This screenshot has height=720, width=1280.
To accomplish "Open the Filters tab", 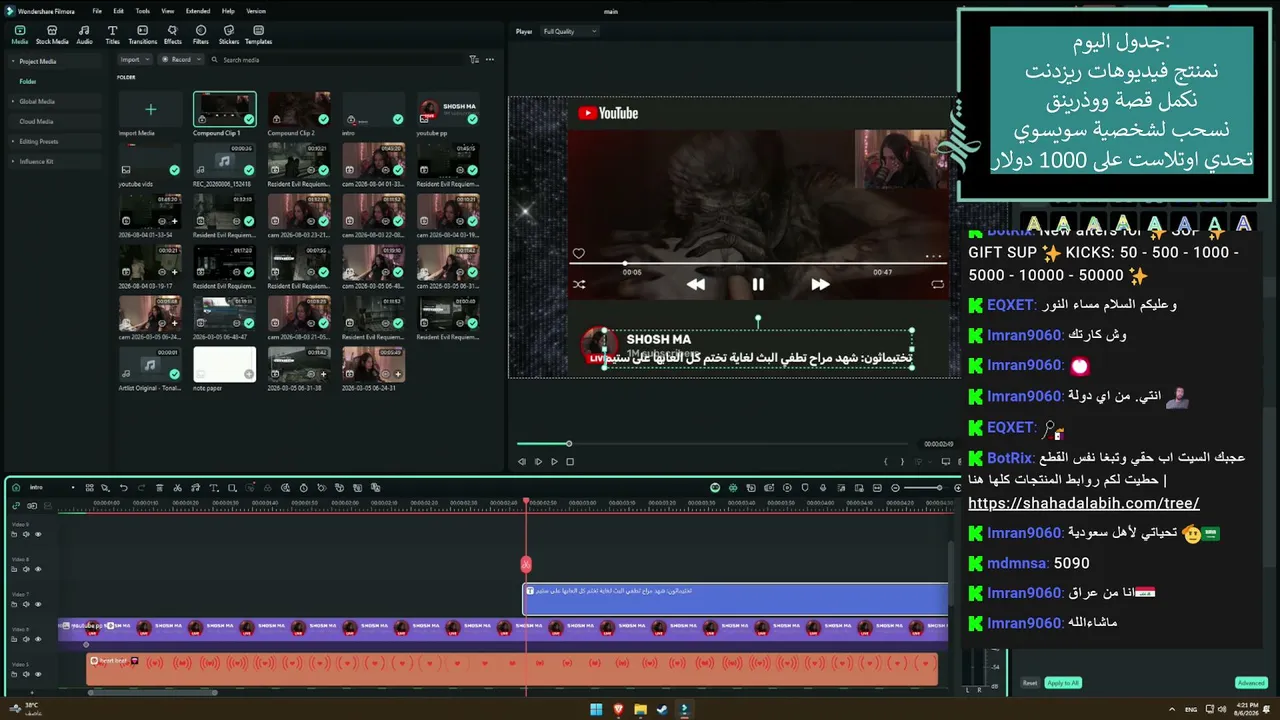I will point(201,35).
